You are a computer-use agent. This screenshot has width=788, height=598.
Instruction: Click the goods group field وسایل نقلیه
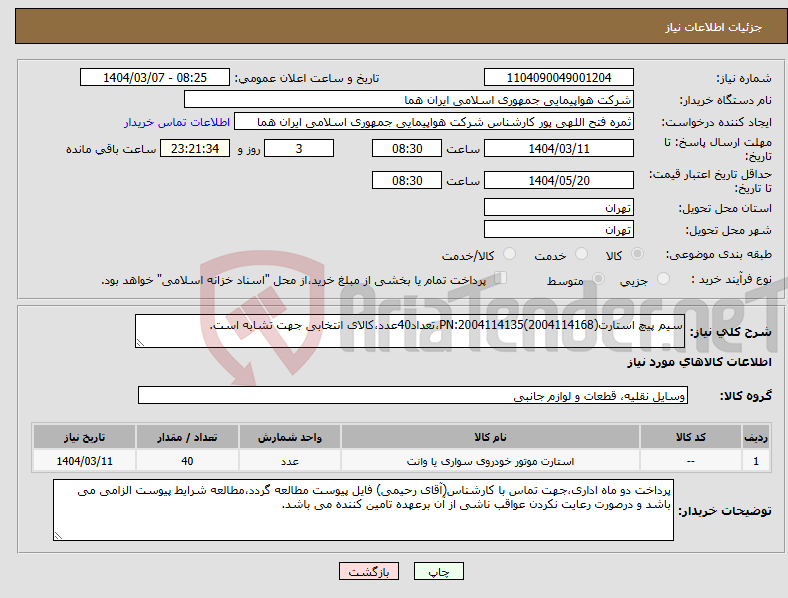(413, 395)
